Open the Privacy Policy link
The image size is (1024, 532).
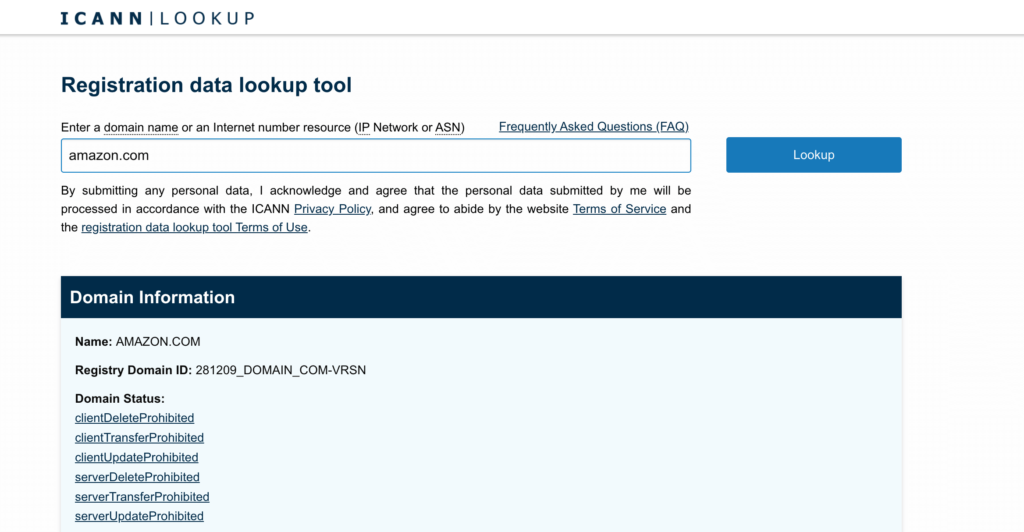332,209
